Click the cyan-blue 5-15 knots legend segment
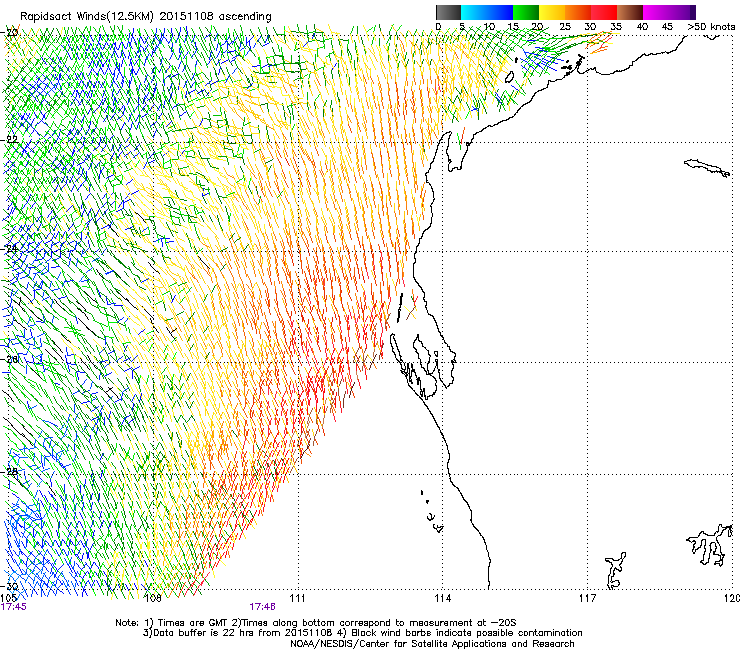The image size is (740, 650). [487, 12]
